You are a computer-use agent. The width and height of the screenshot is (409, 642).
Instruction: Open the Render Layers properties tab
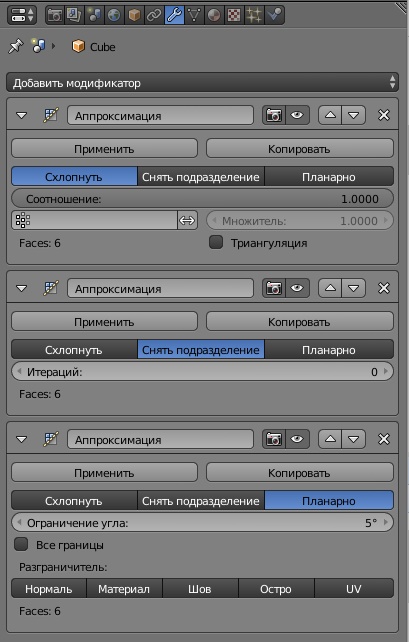pyautogui.click(x=75, y=15)
